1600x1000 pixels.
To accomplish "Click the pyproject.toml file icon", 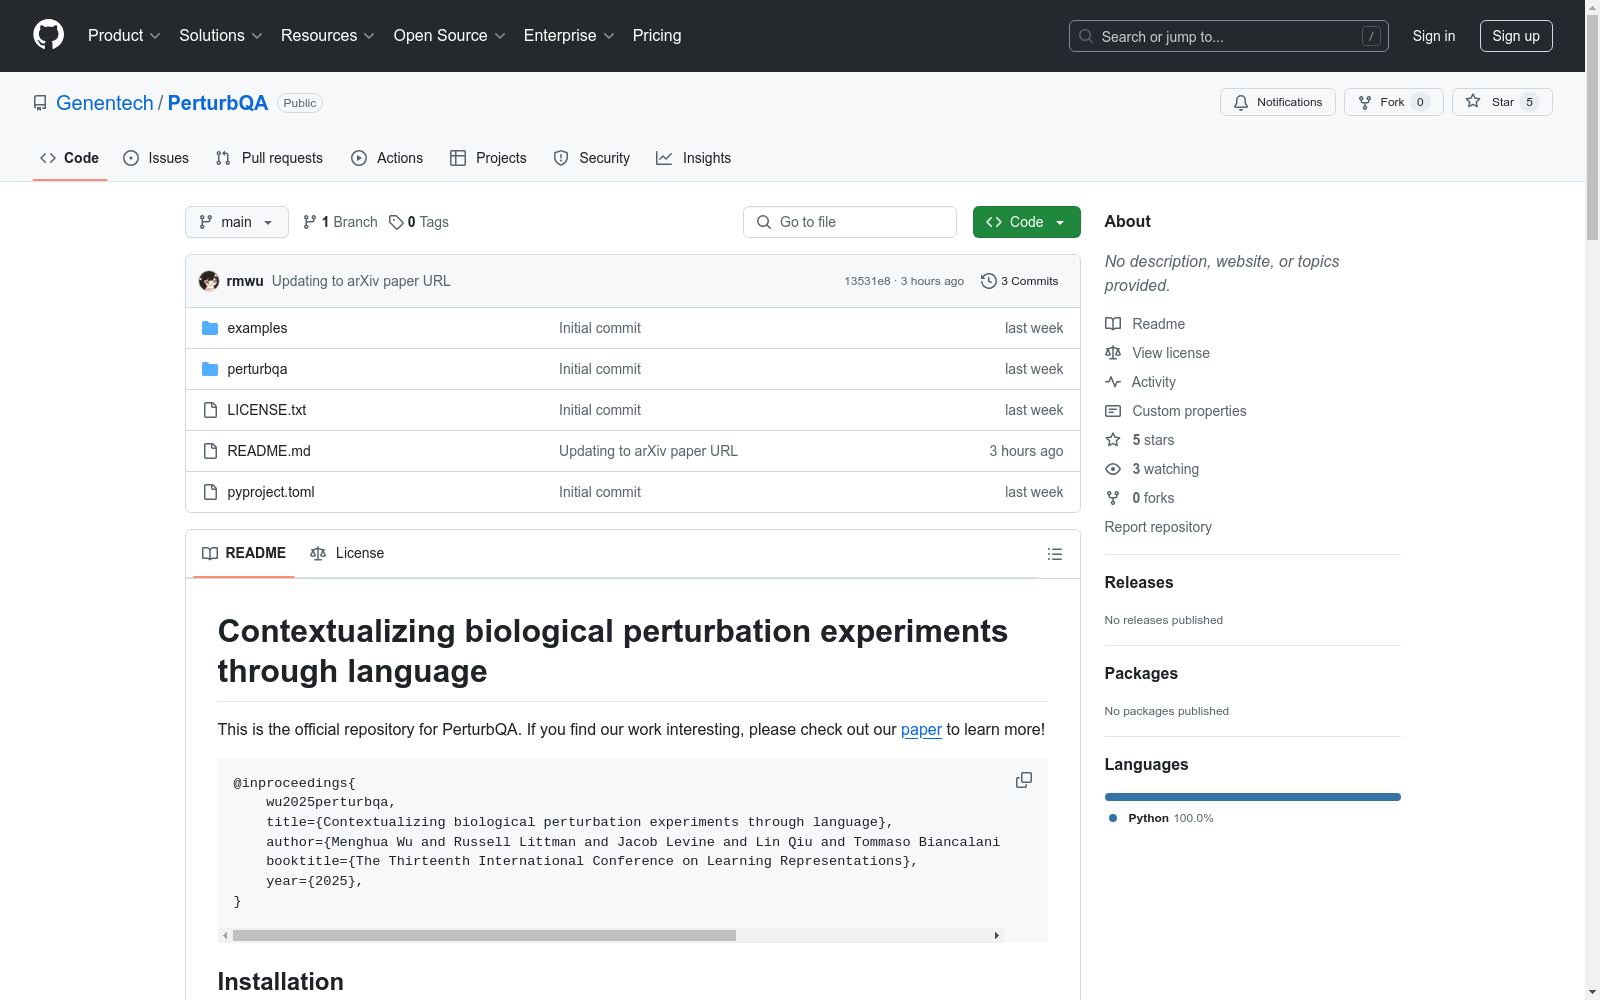I will (x=210, y=492).
